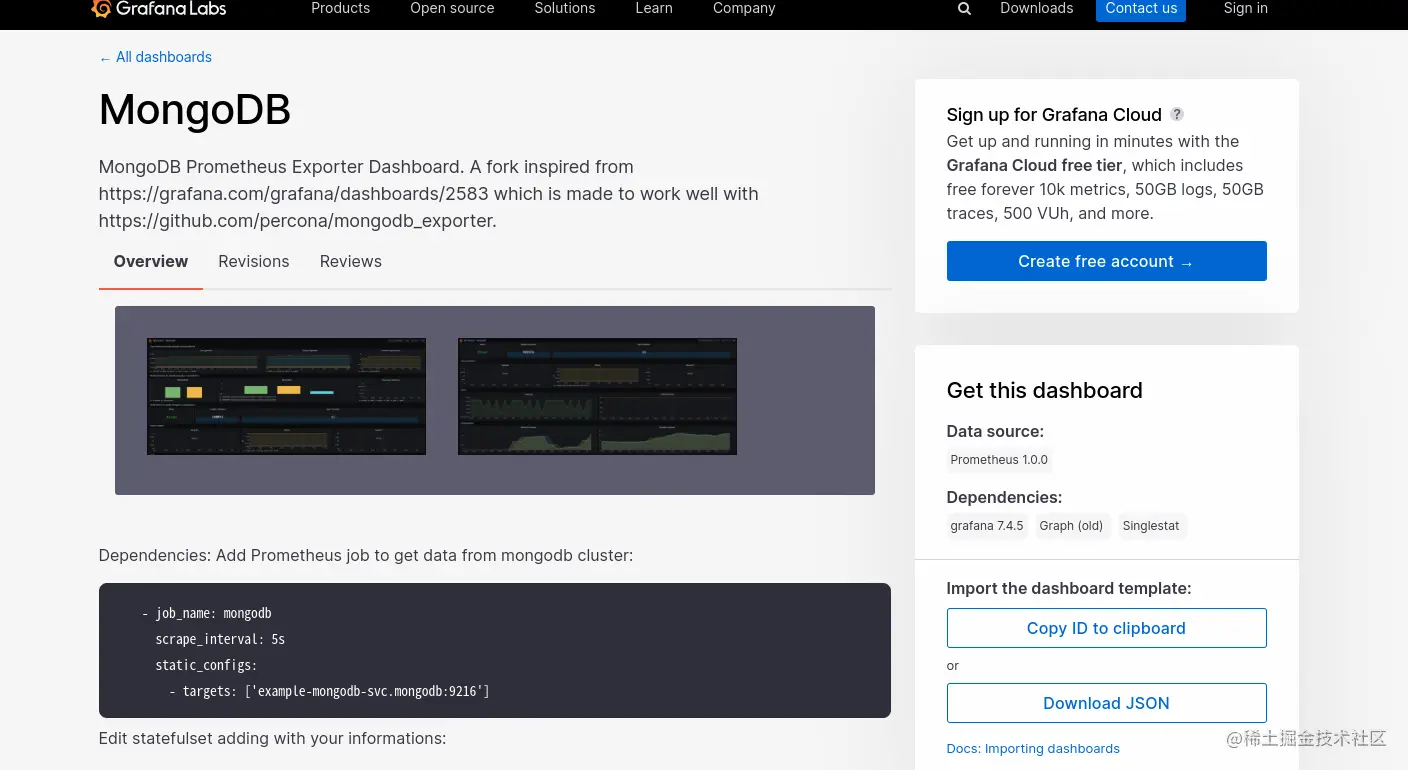Switch to the Reviews tab
Image resolution: width=1408 pixels, height=770 pixels.
click(x=351, y=262)
